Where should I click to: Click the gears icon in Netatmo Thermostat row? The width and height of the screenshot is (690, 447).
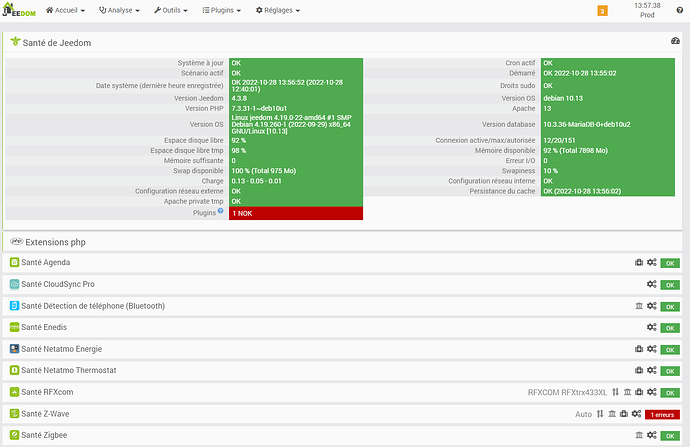point(652,370)
